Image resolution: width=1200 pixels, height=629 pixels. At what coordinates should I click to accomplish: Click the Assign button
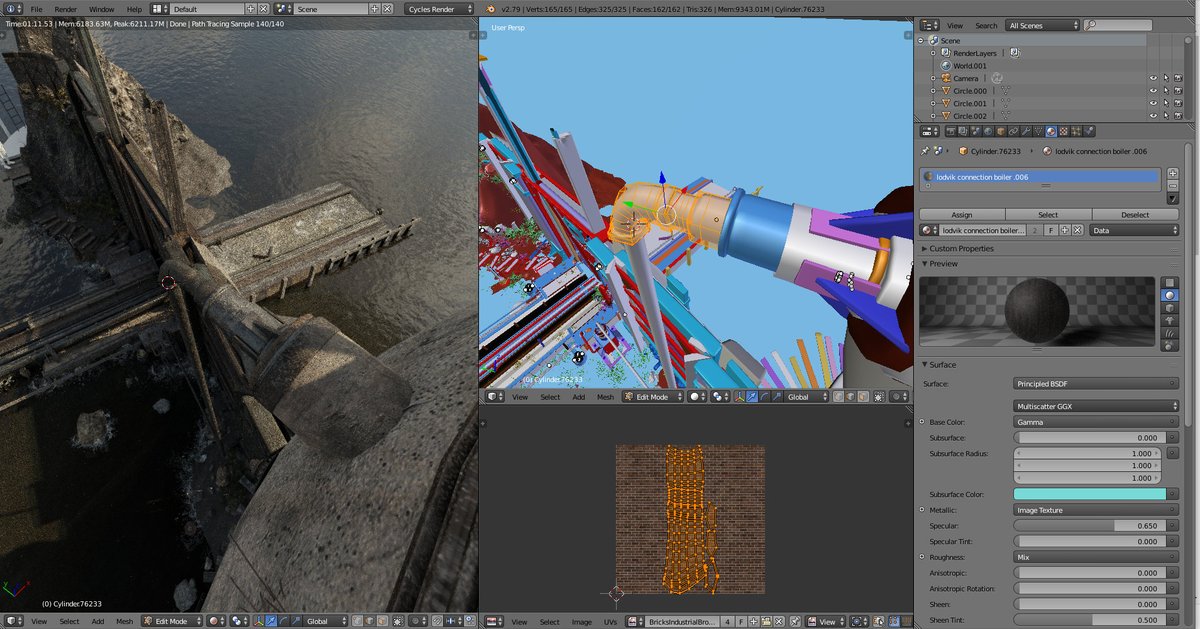pos(961,215)
